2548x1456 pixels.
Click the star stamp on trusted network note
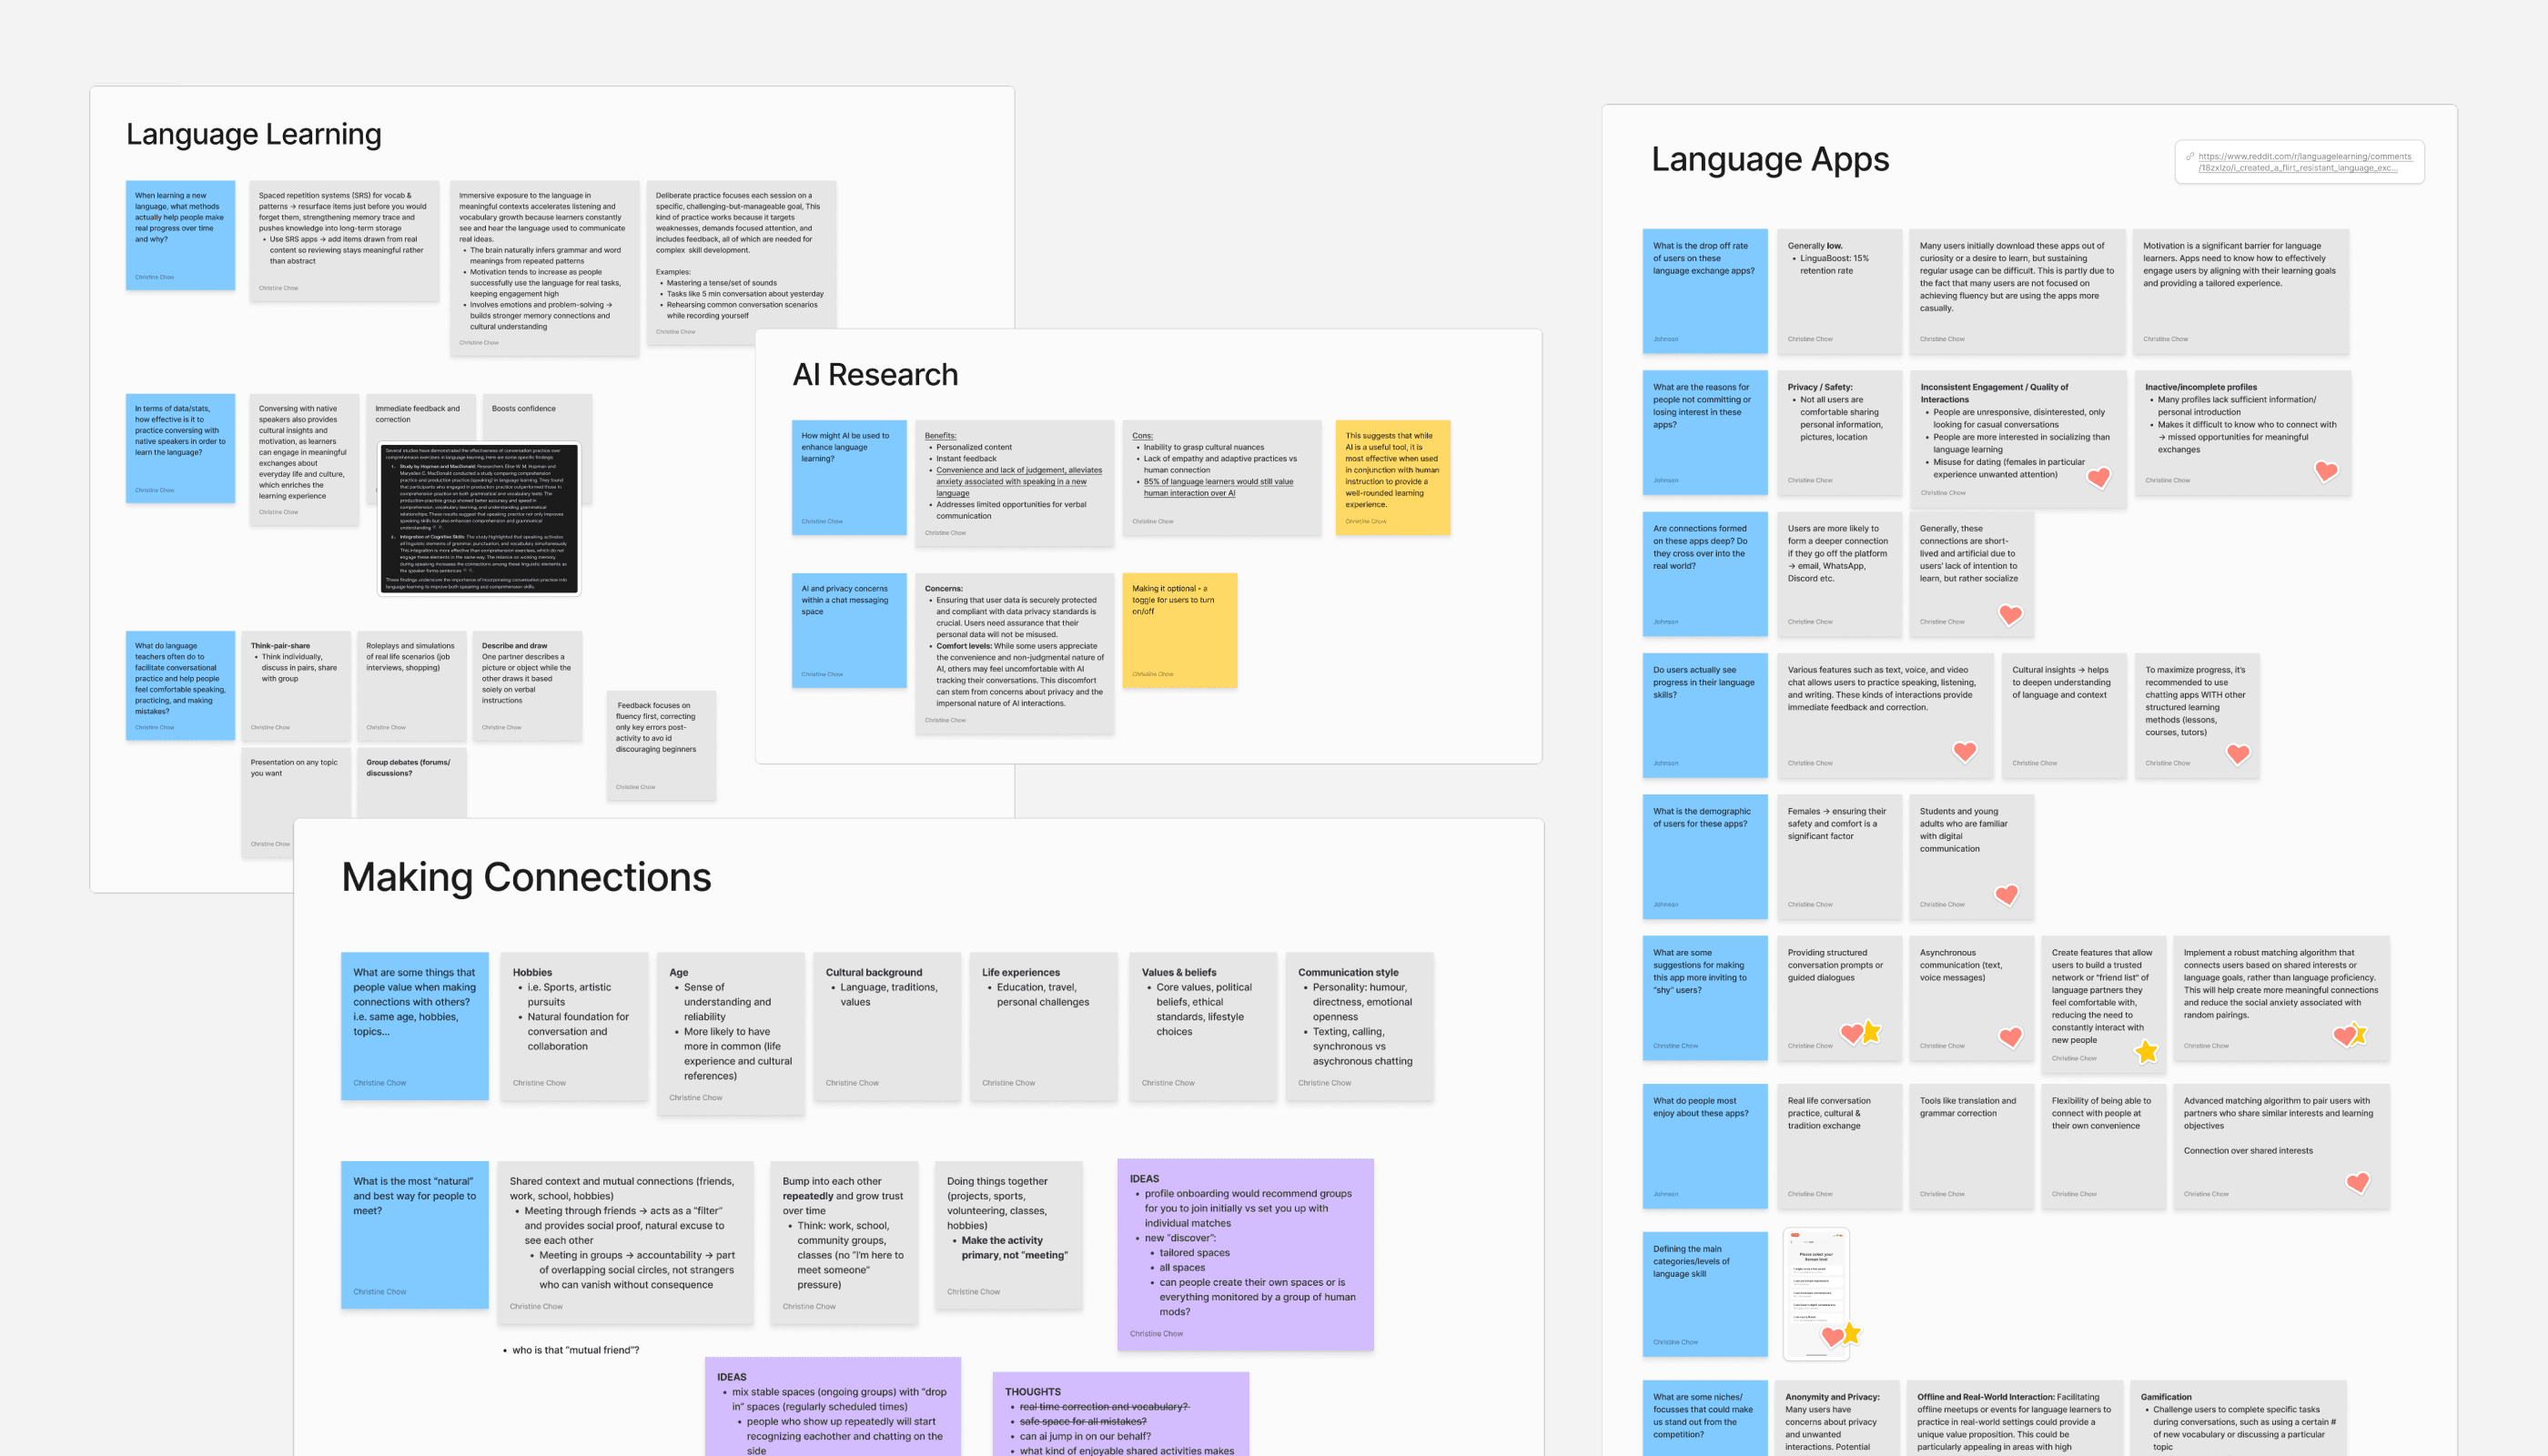[x=2146, y=1051]
